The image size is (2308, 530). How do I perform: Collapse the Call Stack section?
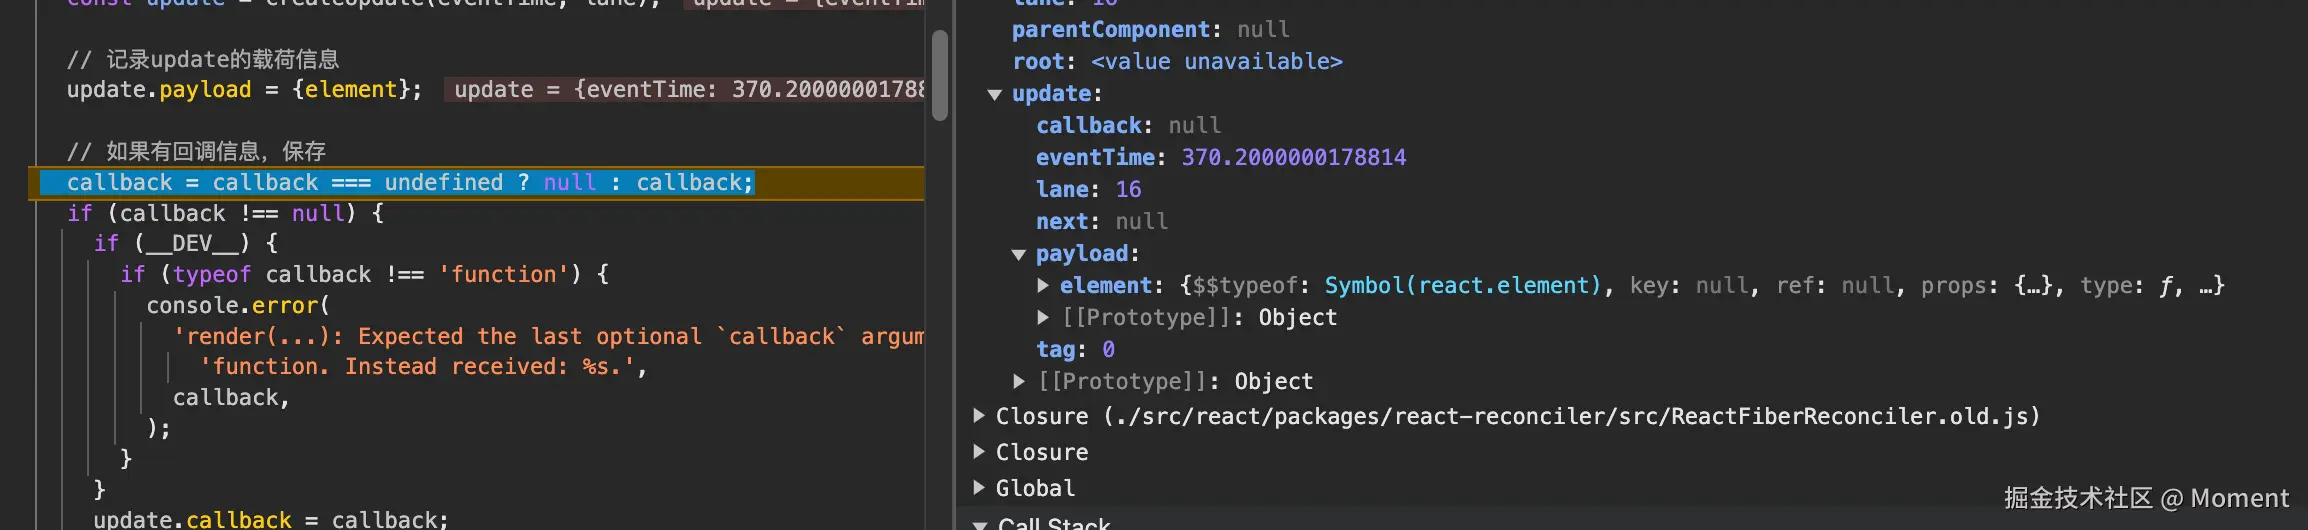[x=981, y=523]
